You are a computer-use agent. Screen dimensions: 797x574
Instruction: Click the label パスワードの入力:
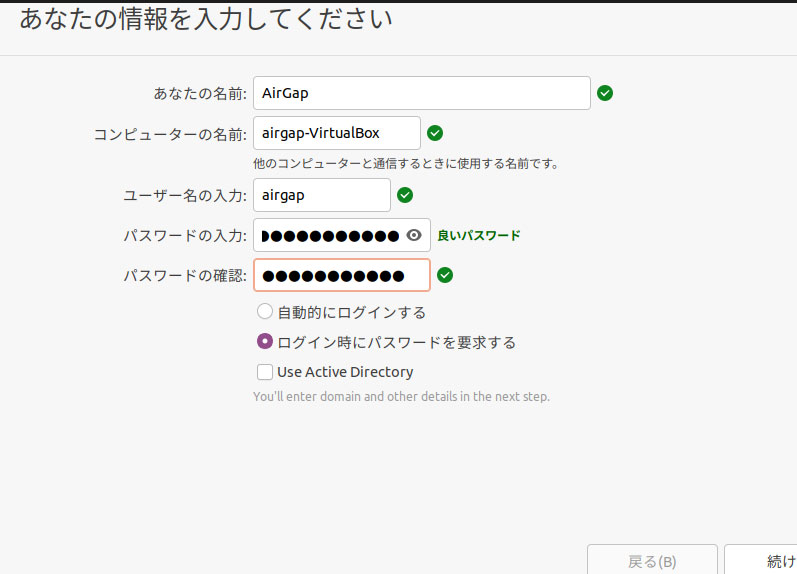[x=185, y=235]
